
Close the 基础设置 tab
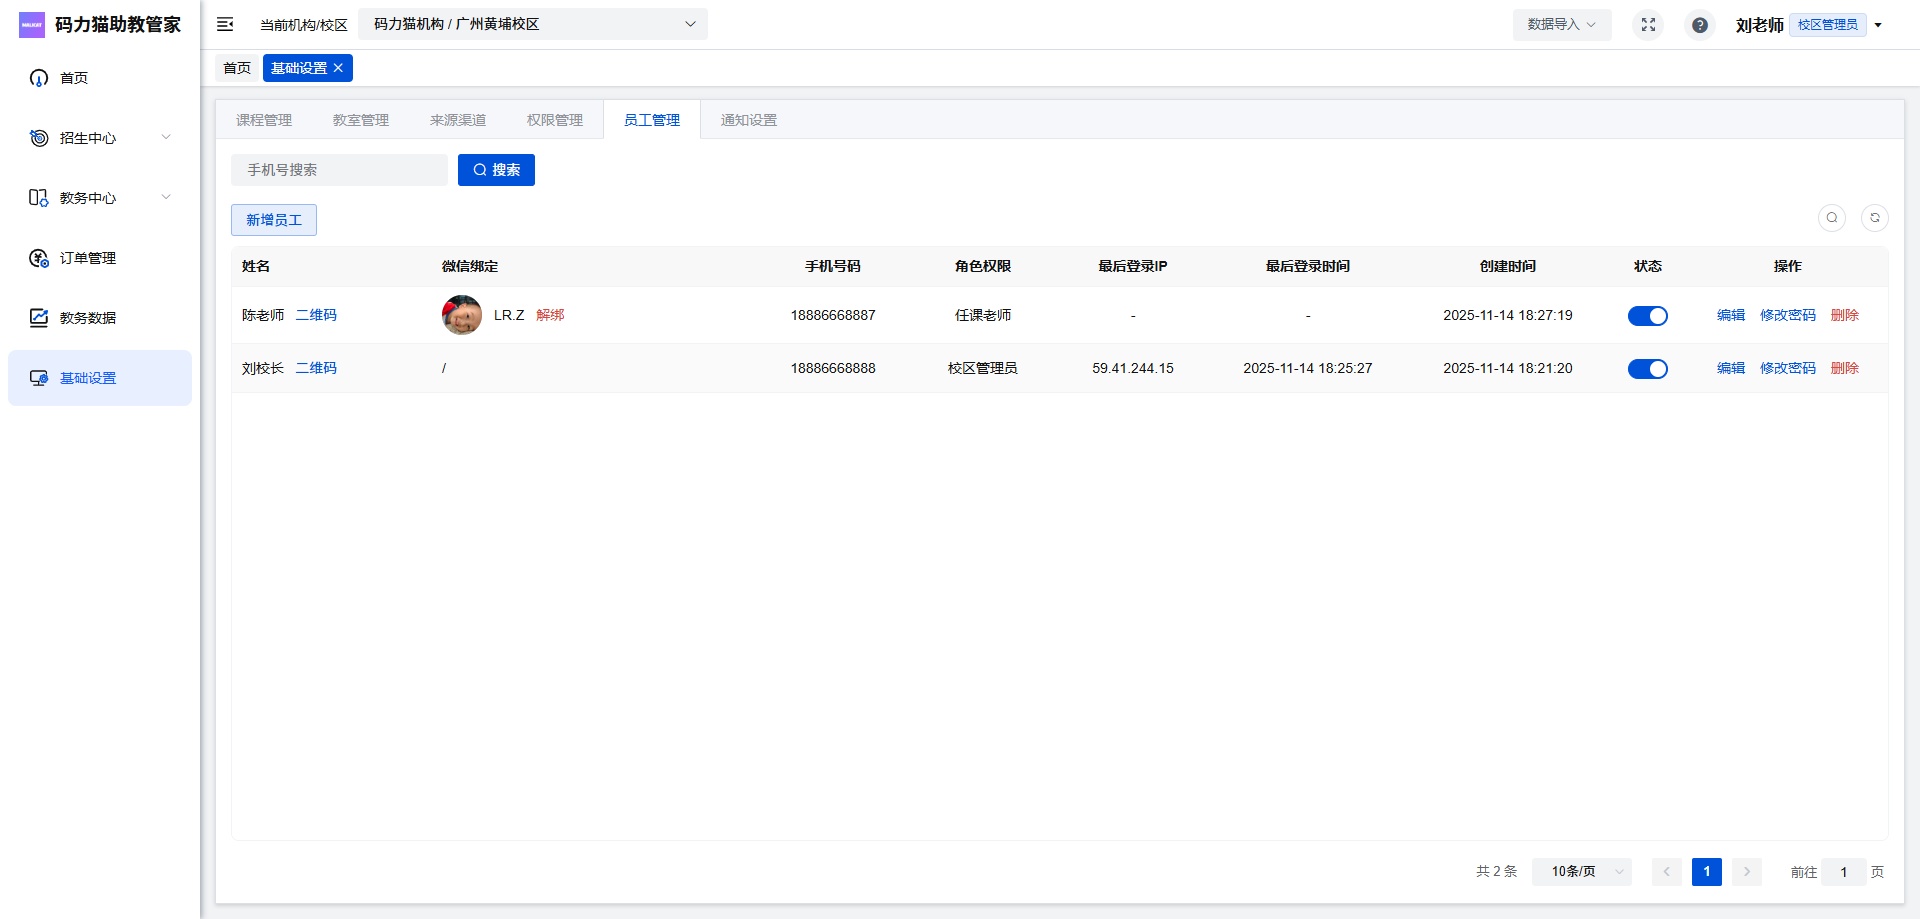click(339, 68)
